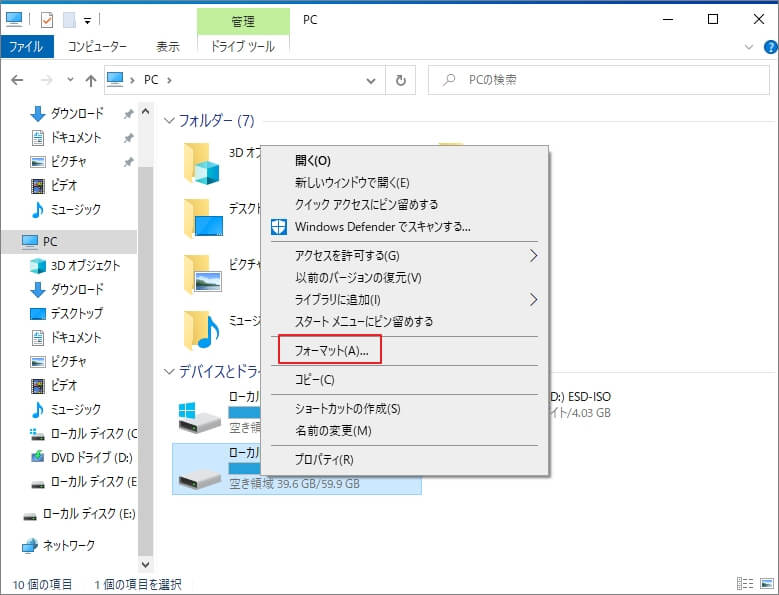Click the PCの検索 search box
This screenshot has width=779, height=595.
599,80
